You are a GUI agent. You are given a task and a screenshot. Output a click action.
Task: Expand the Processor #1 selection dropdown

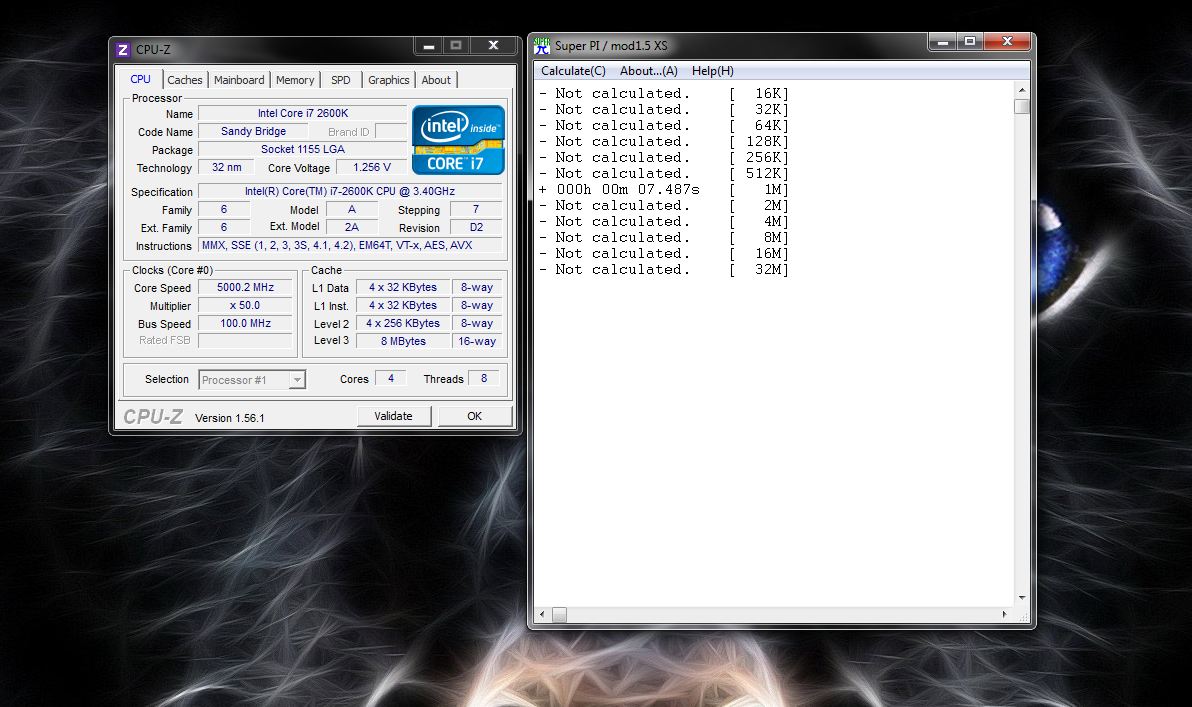point(297,379)
